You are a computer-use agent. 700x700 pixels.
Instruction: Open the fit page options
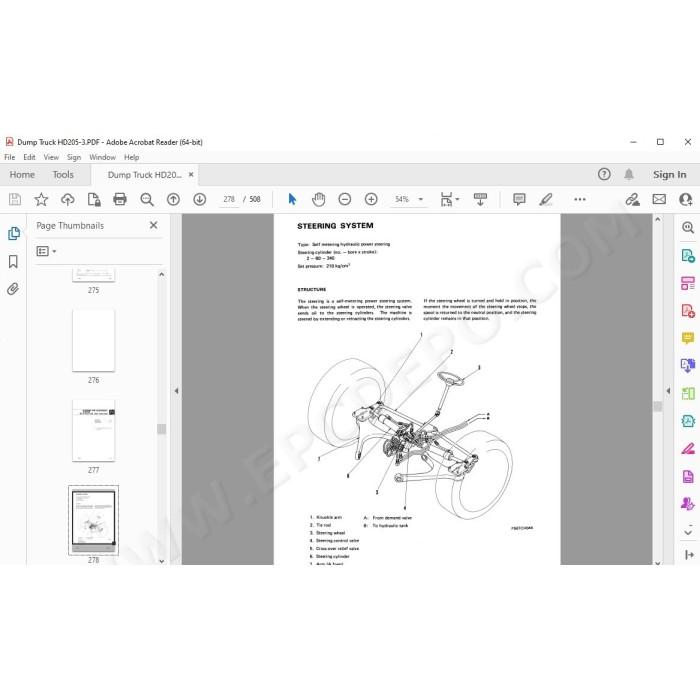pyautogui.click(x=449, y=199)
